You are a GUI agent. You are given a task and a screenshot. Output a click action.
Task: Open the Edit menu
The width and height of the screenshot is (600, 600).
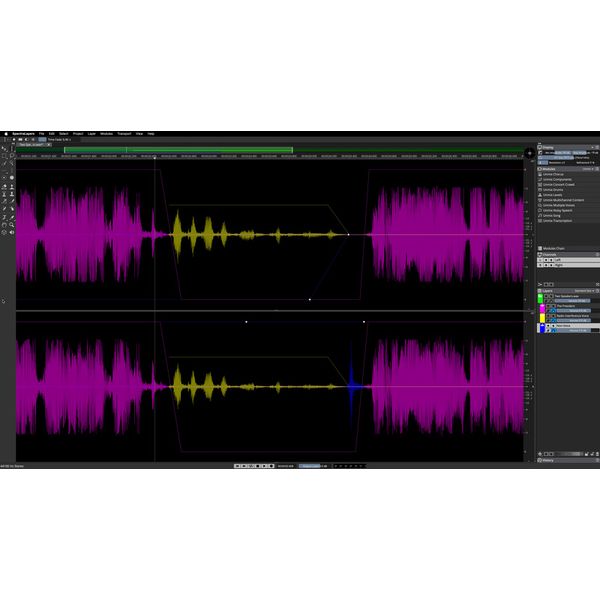click(x=52, y=134)
